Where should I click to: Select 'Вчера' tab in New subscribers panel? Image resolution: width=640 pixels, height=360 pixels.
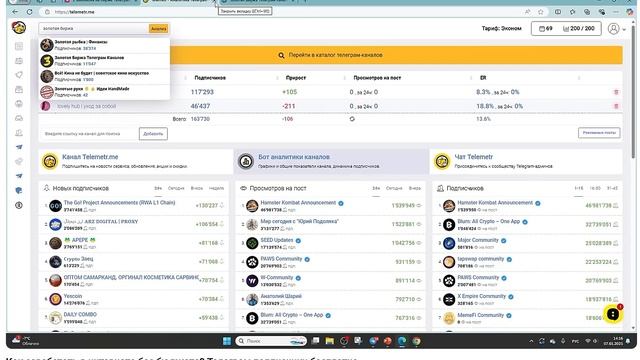coord(197,188)
